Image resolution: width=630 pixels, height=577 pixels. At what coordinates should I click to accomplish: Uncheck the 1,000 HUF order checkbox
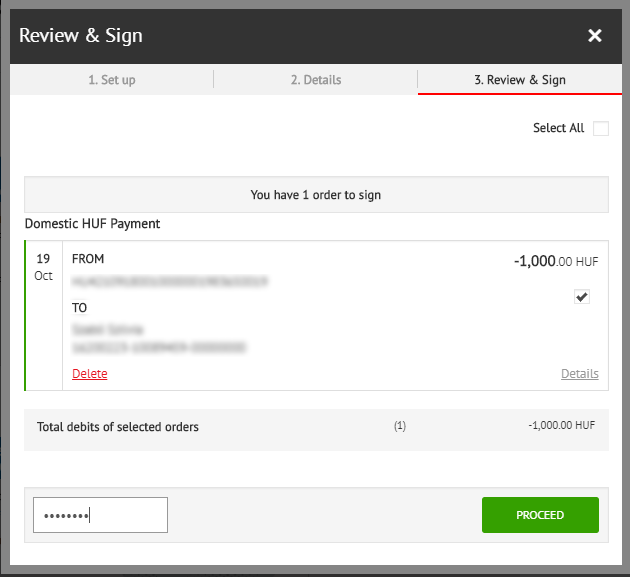pyautogui.click(x=582, y=296)
